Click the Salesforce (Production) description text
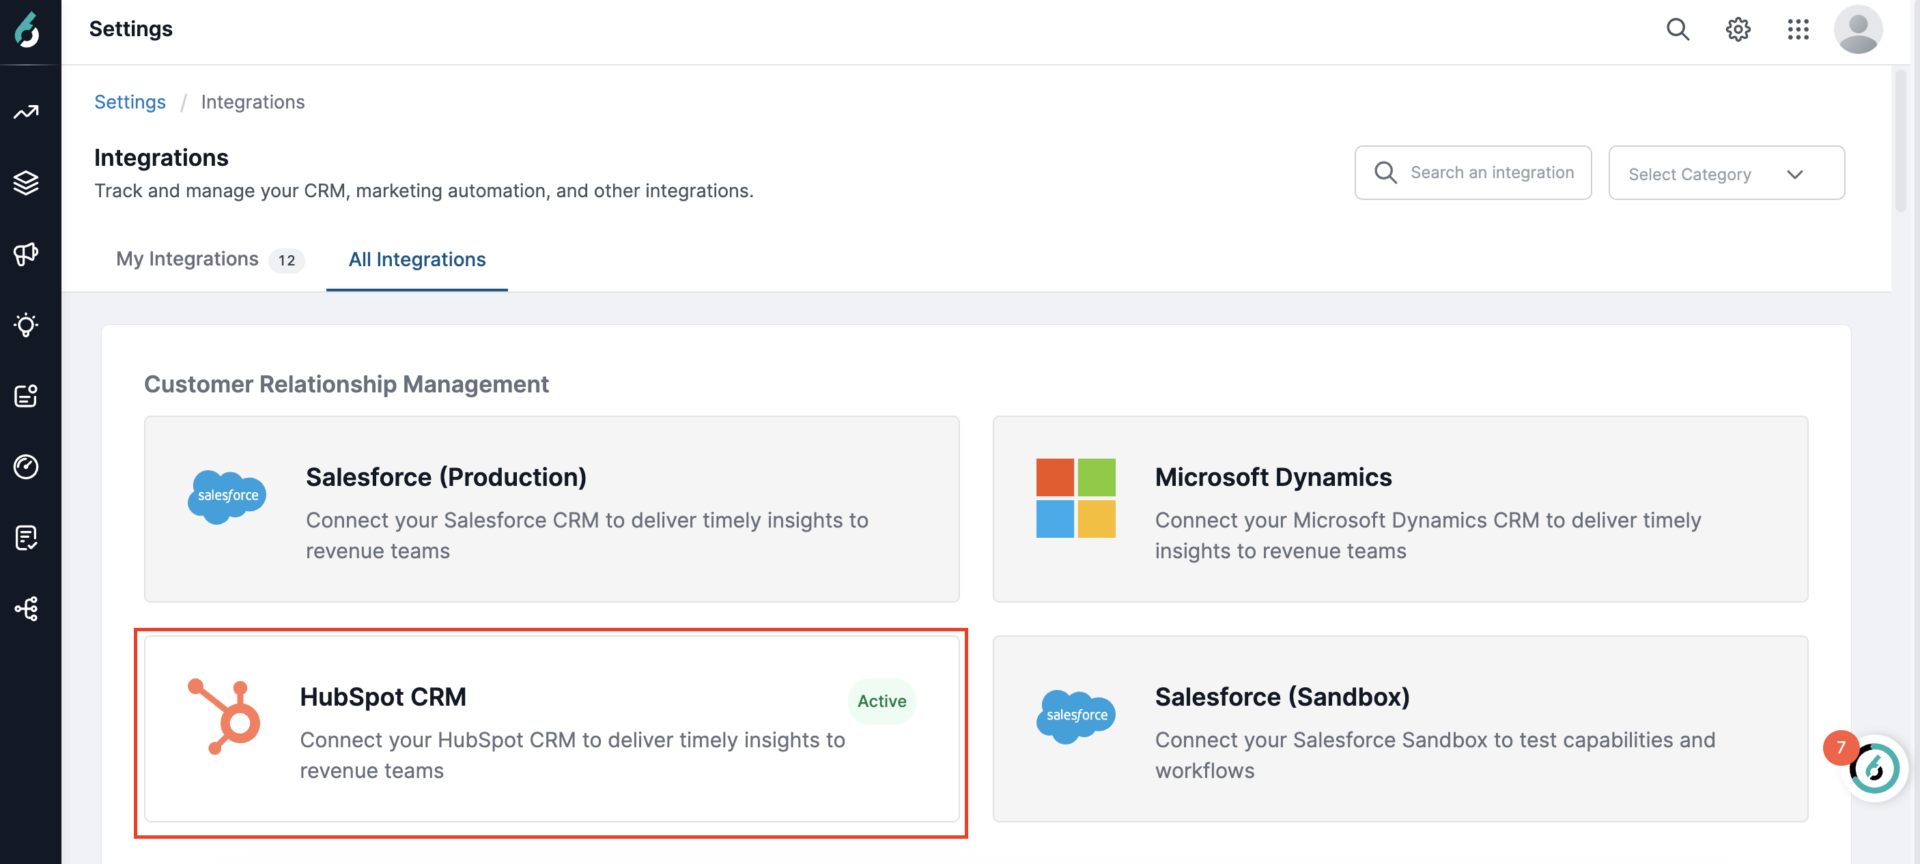The height and width of the screenshot is (864, 1920). point(587,536)
